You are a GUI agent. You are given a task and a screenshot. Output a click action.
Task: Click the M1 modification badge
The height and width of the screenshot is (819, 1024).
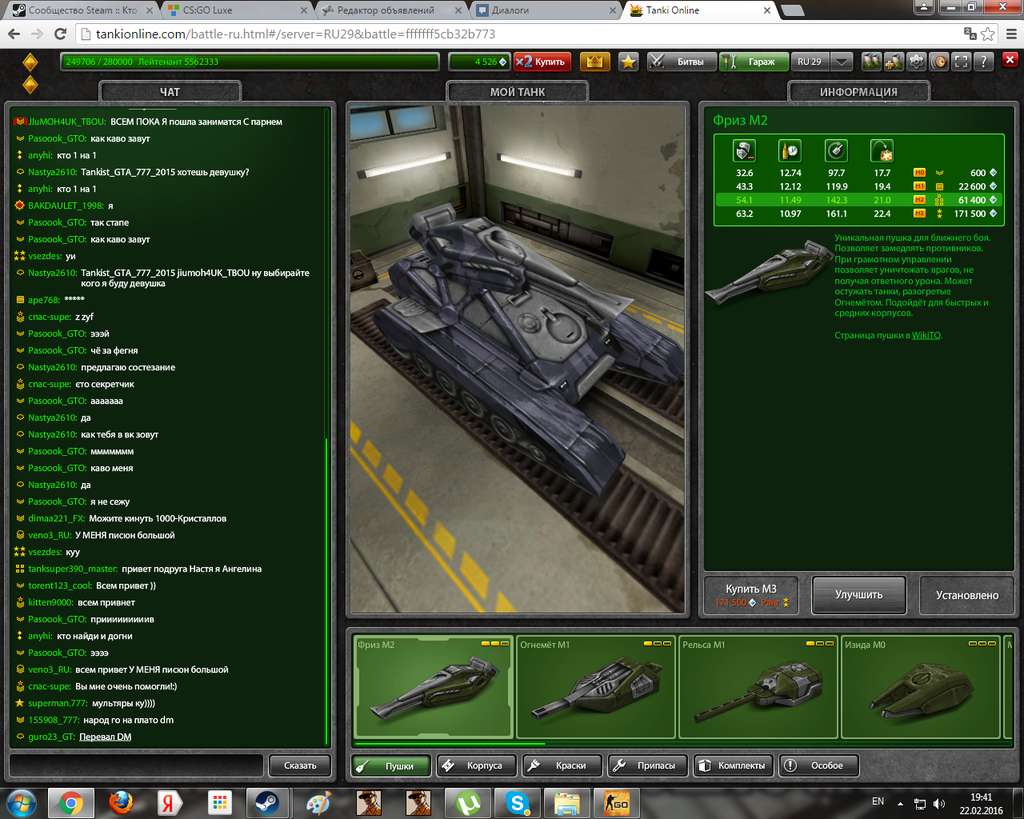click(x=920, y=186)
